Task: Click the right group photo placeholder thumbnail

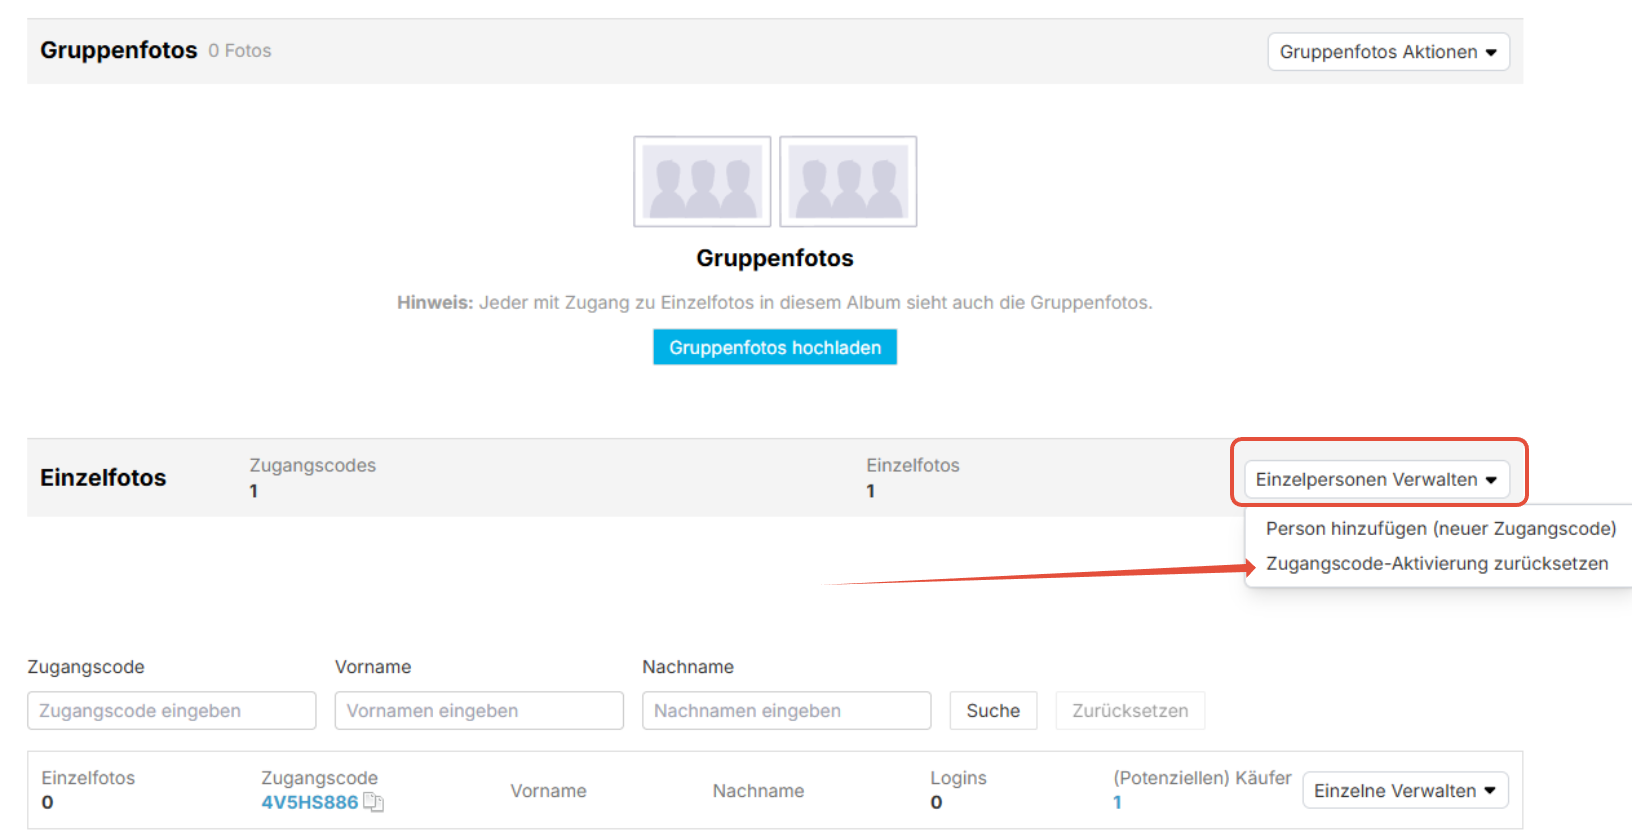Action: [x=848, y=181]
